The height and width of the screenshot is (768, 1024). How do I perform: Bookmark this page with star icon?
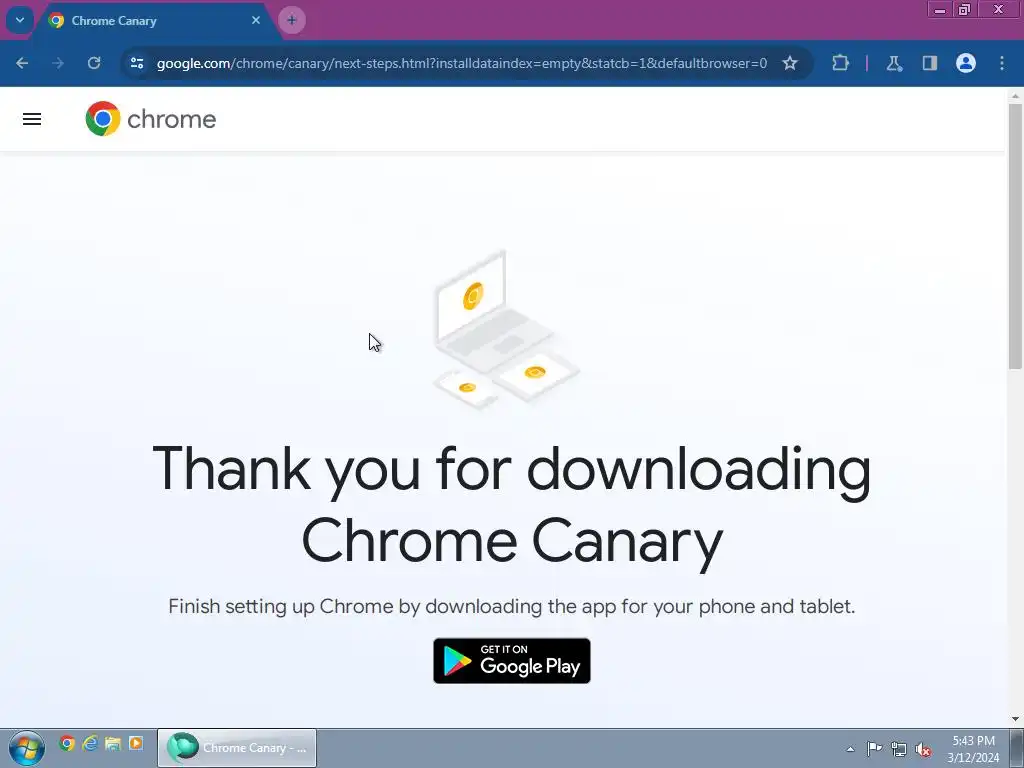tap(790, 63)
